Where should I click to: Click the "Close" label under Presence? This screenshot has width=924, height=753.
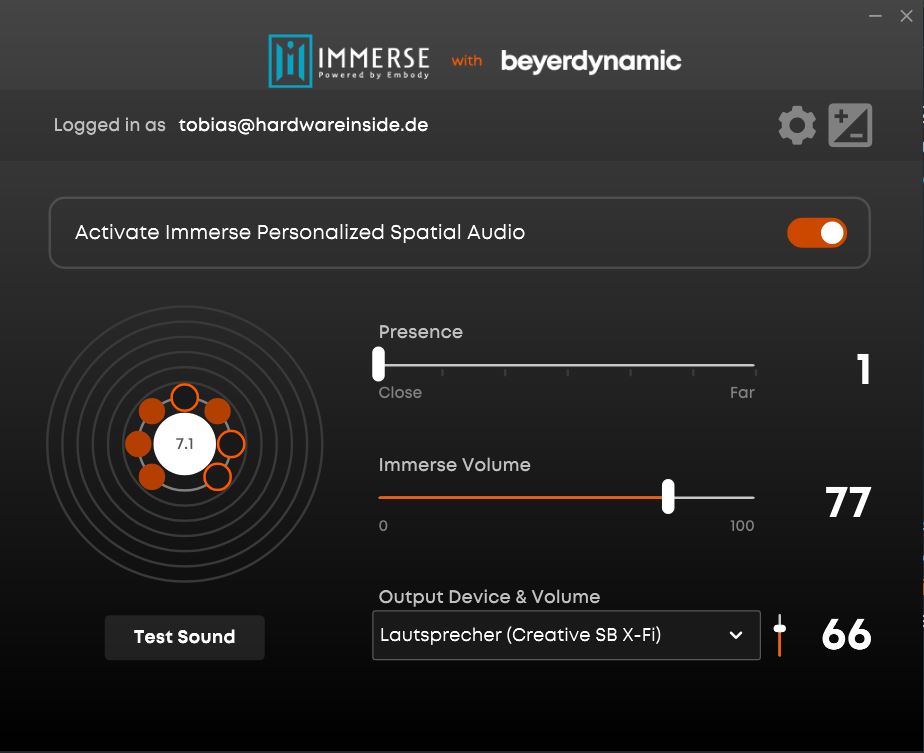coord(400,392)
